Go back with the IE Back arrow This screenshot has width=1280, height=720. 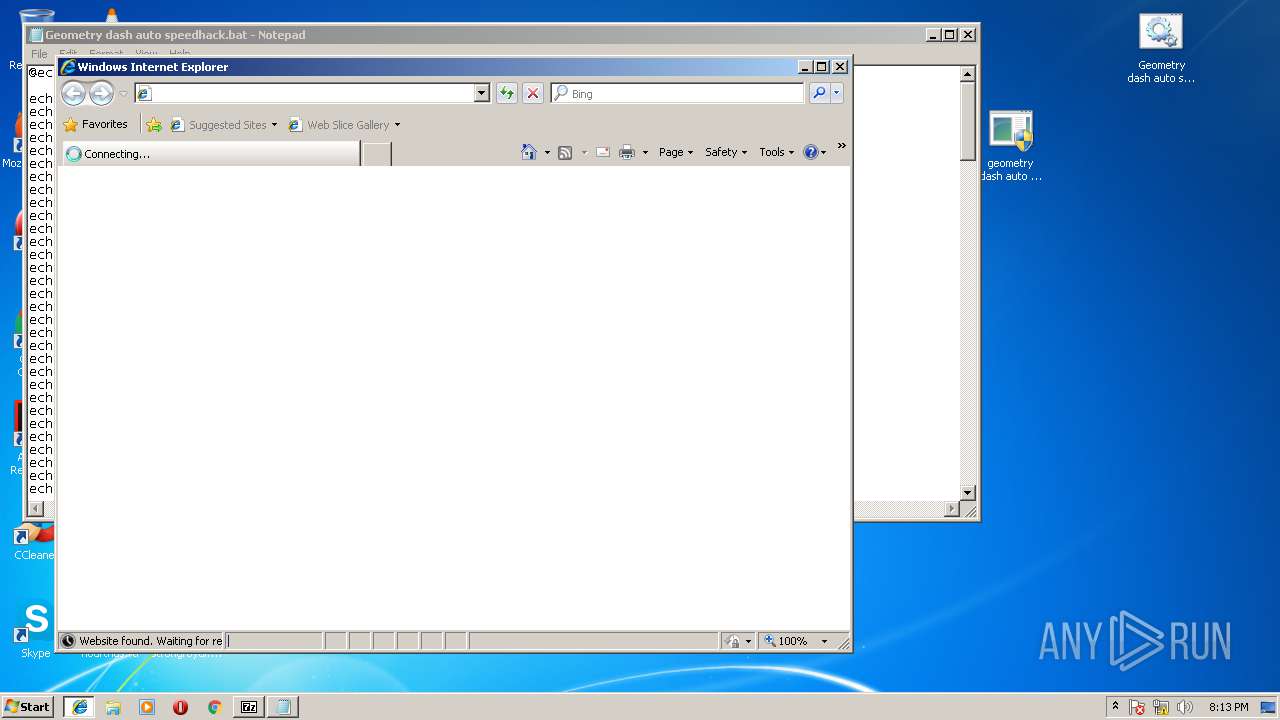pos(73,93)
